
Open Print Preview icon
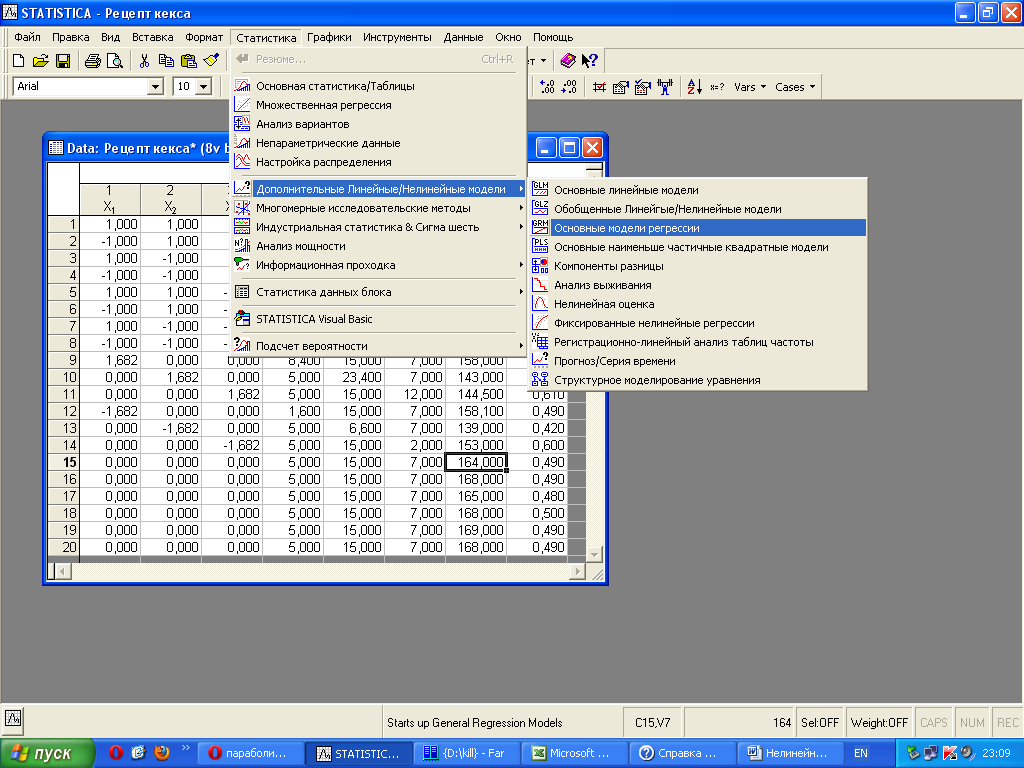point(115,61)
